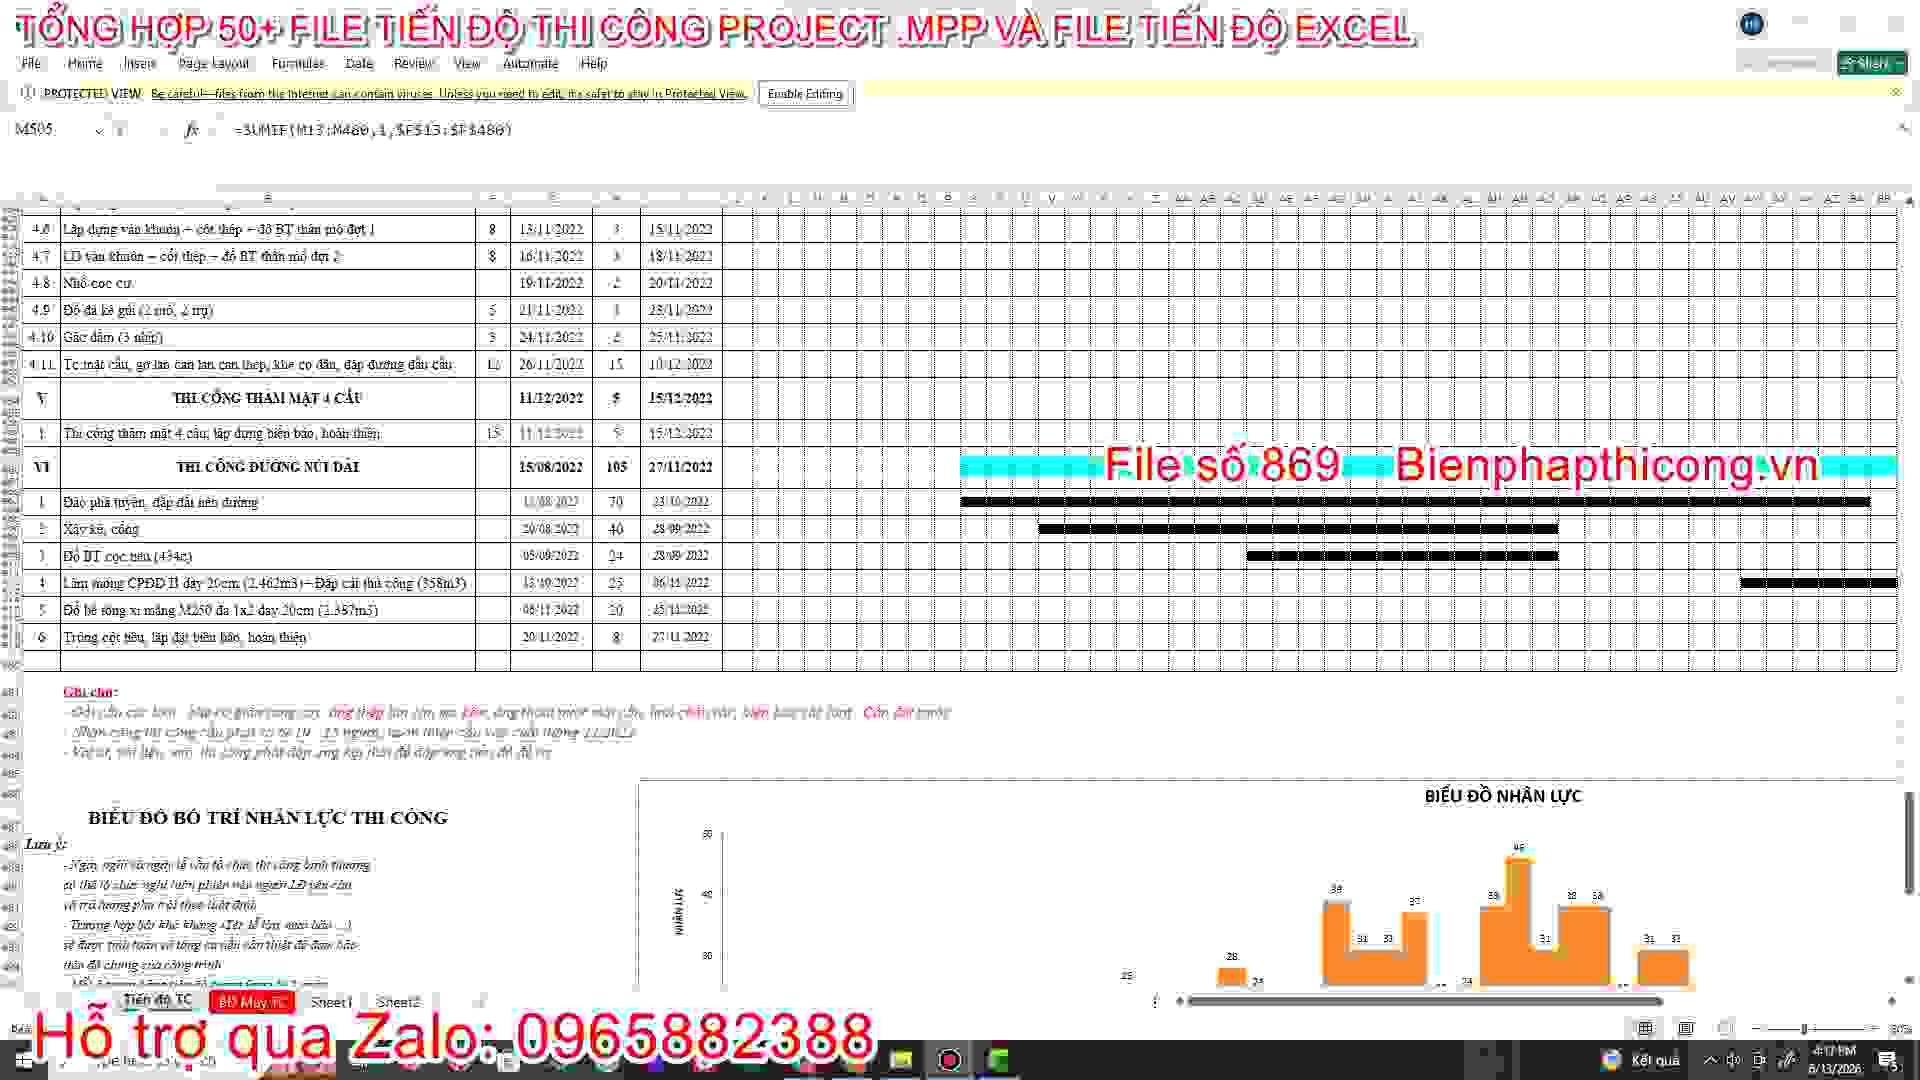Select the red BĐ Máy TC sheet tab
Image resolution: width=1920 pixels, height=1080 pixels.
tap(252, 1002)
